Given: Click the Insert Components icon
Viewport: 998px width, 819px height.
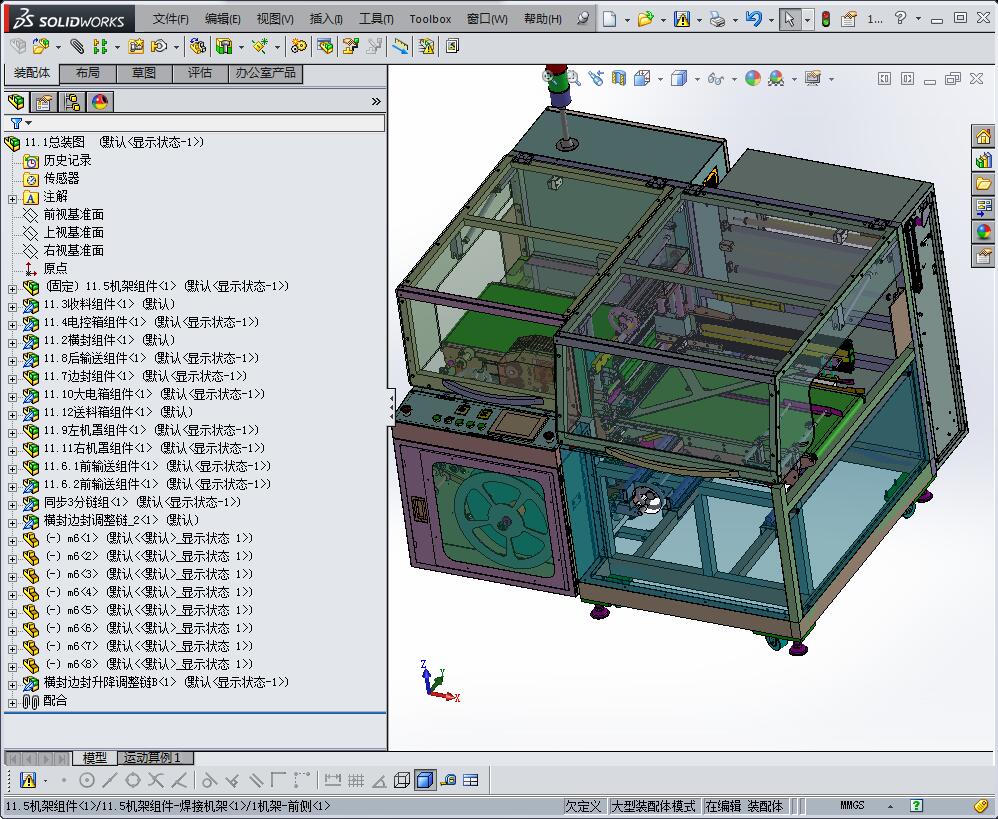Looking at the screenshot, I should coord(40,46).
